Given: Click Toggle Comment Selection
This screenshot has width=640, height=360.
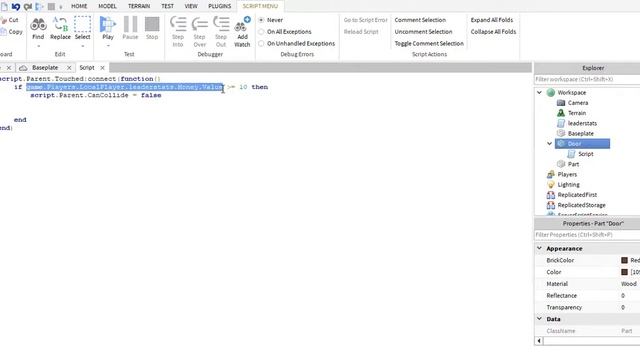Looking at the screenshot, I should (429, 44).
